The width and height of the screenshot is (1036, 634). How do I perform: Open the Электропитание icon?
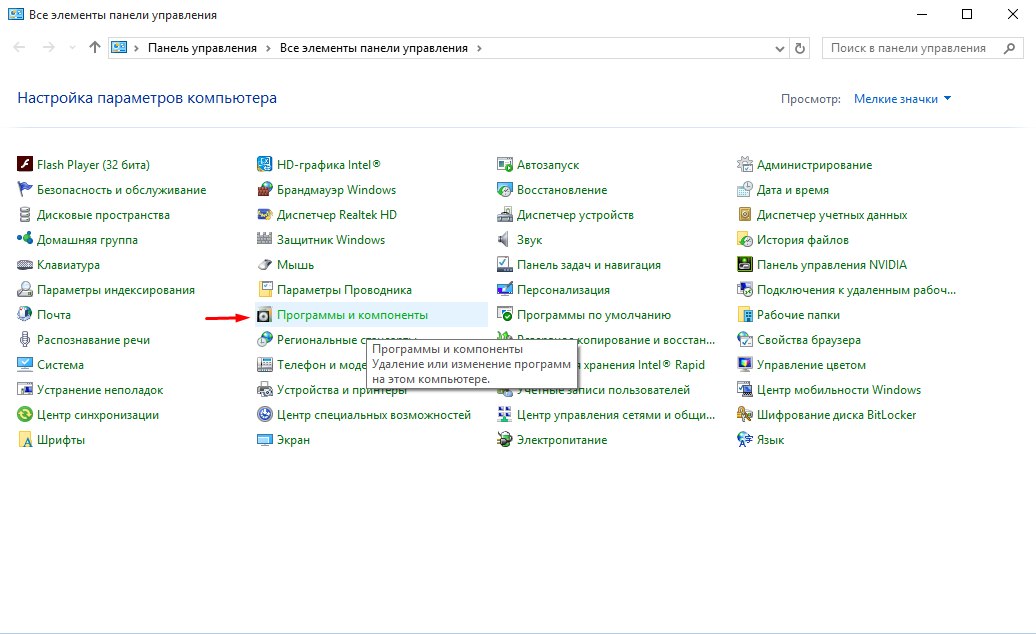pyautogui.click(x=505, y=440)
